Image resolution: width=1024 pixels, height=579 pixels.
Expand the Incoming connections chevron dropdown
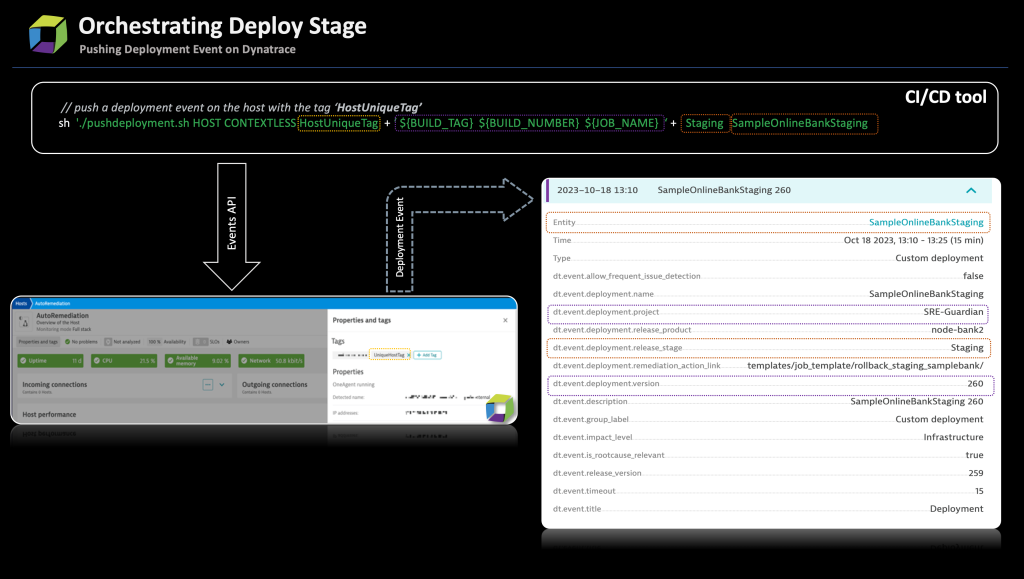(223, 385)
